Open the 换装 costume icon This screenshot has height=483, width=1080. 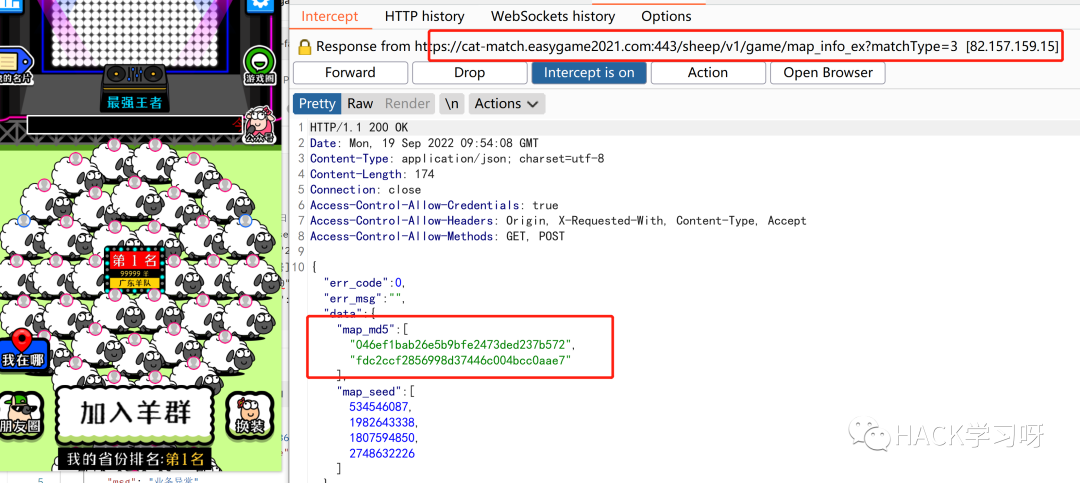[x=249, y=416]
